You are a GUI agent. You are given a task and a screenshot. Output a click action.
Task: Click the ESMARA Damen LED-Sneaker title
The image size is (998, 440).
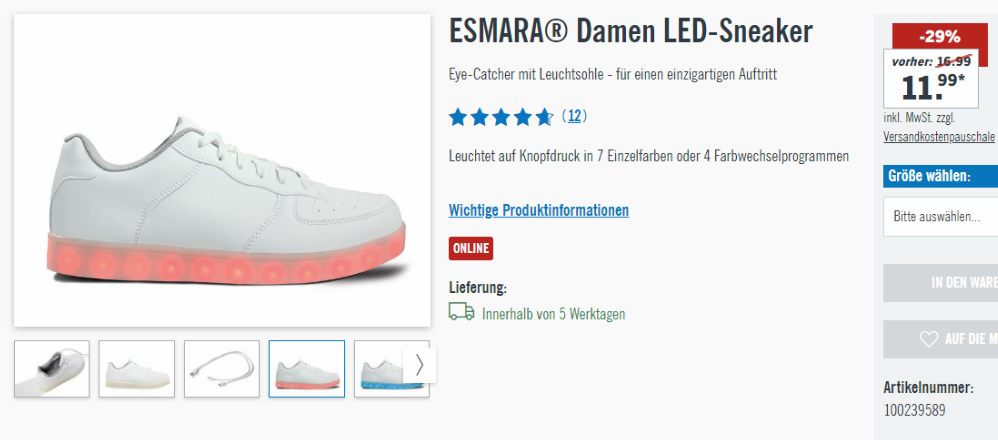pyautogui.click(x=631, y=32)
